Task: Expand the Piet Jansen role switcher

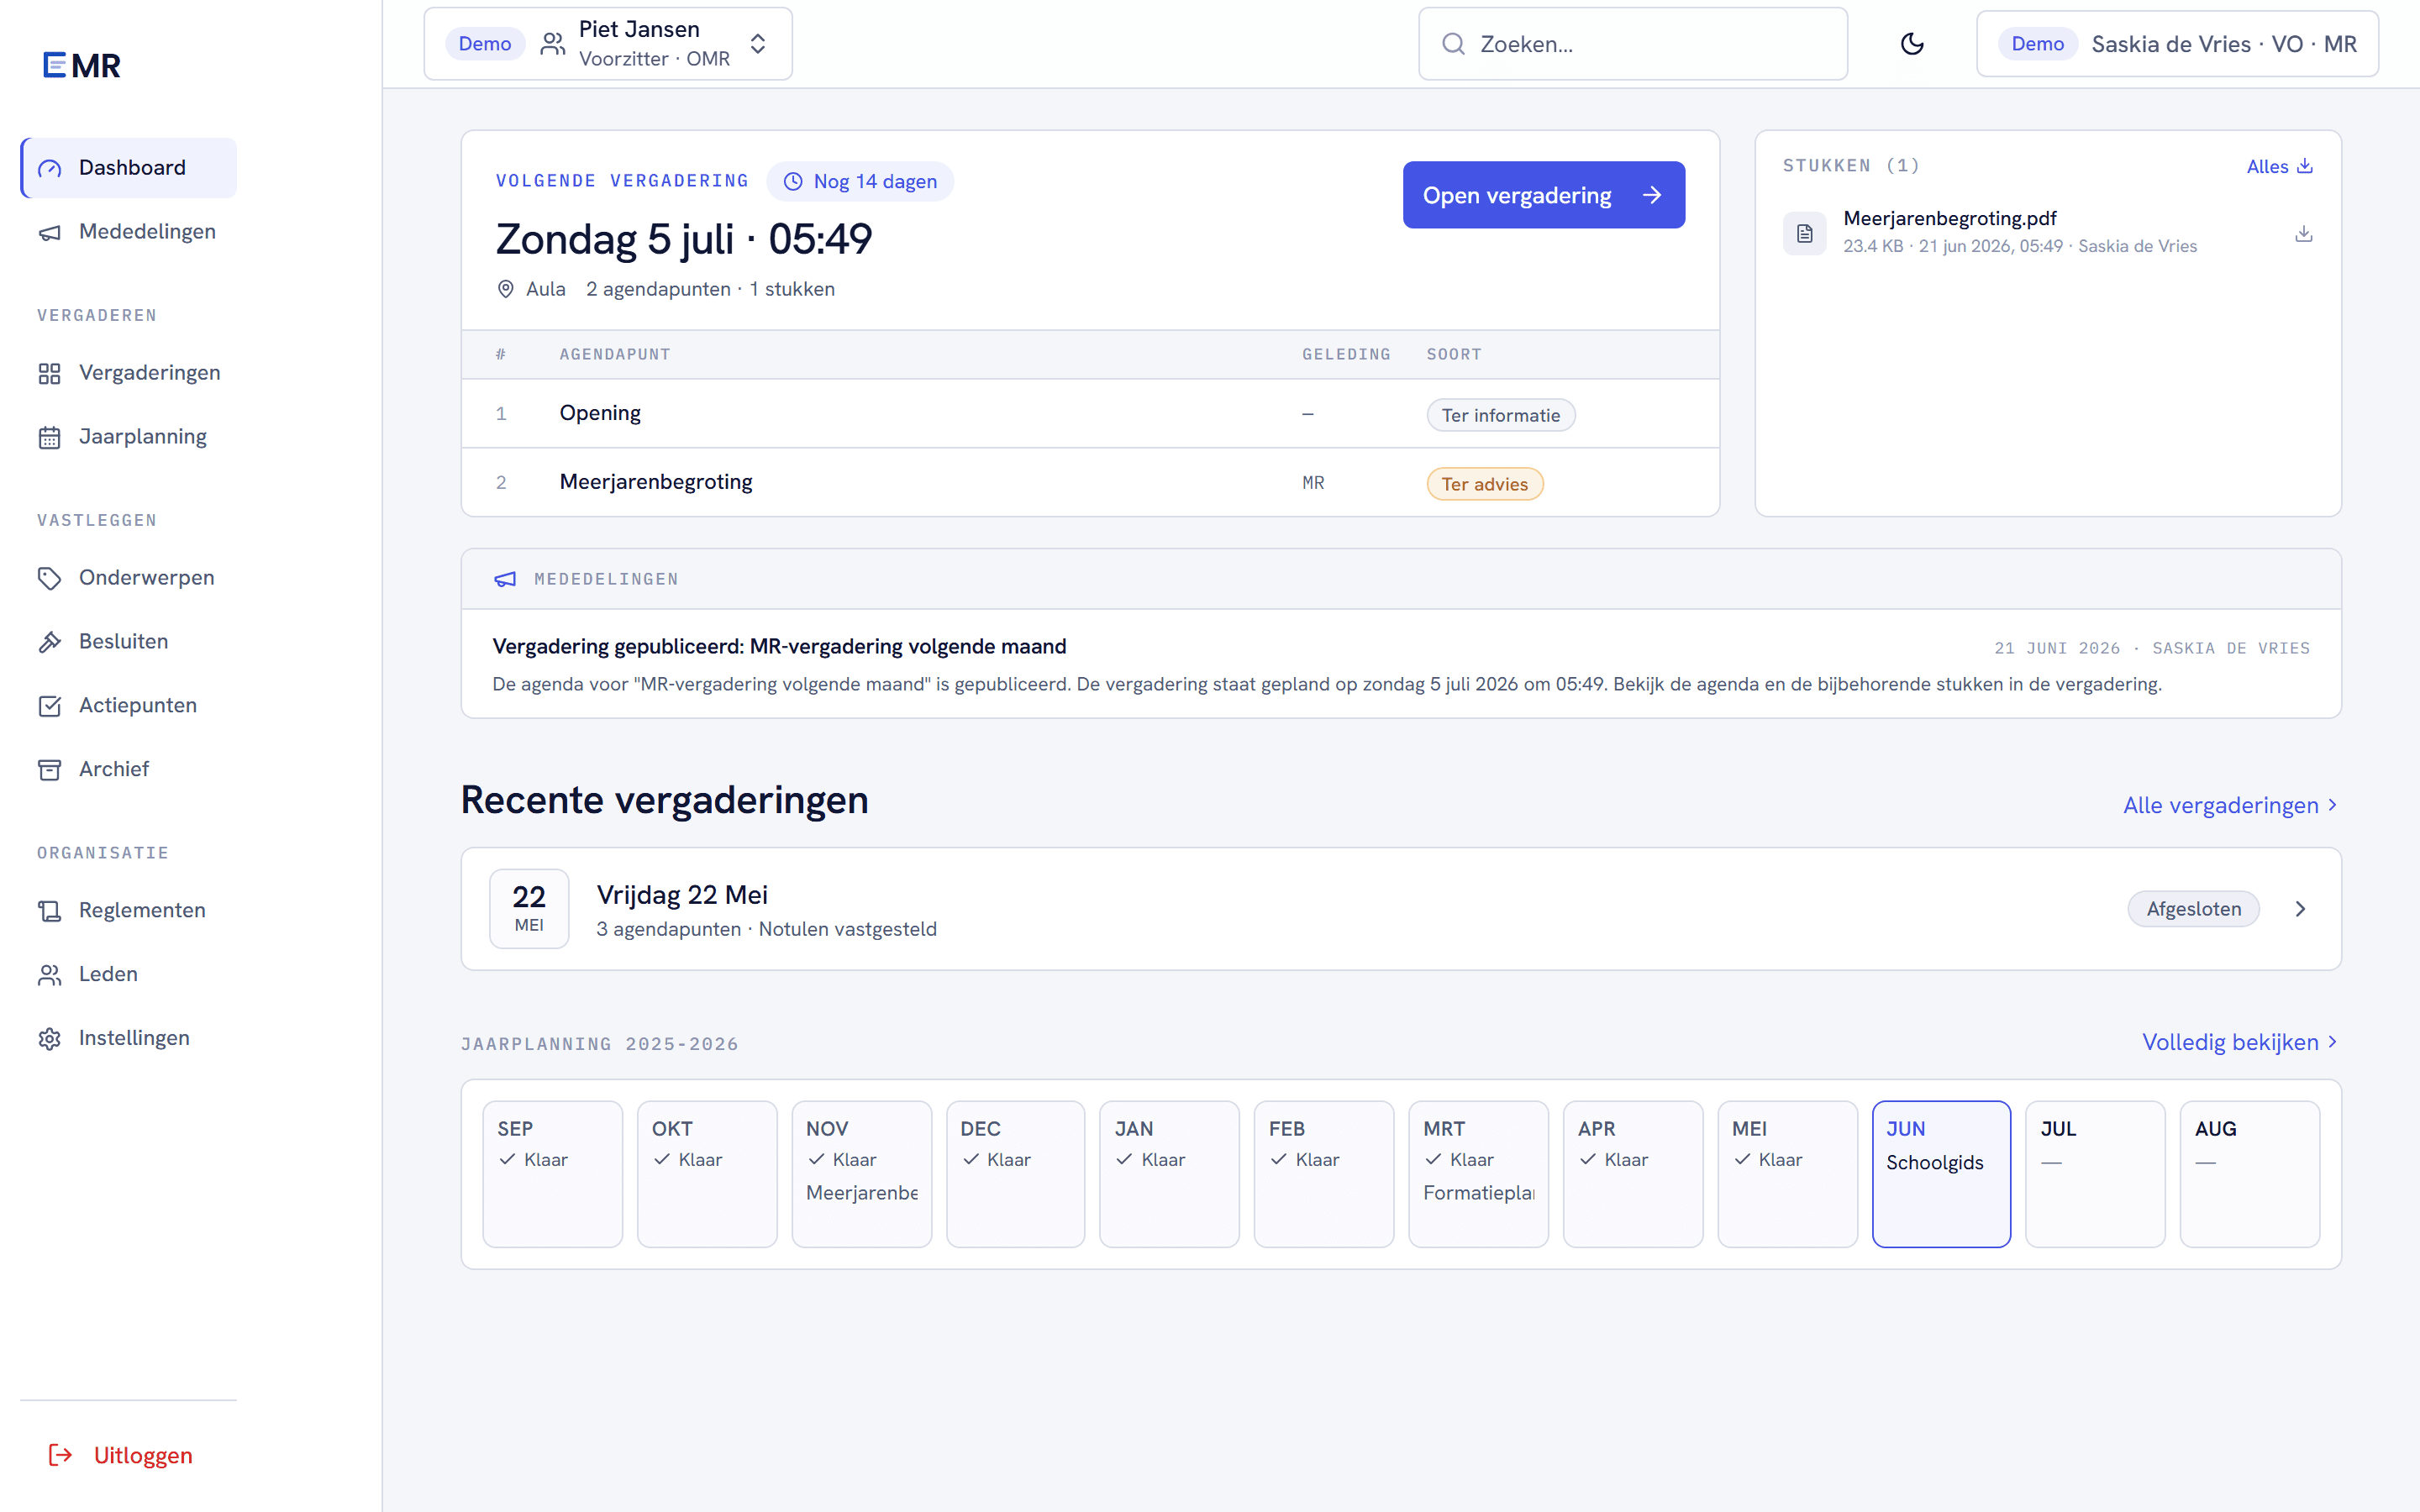Action: tap(608, 44)
